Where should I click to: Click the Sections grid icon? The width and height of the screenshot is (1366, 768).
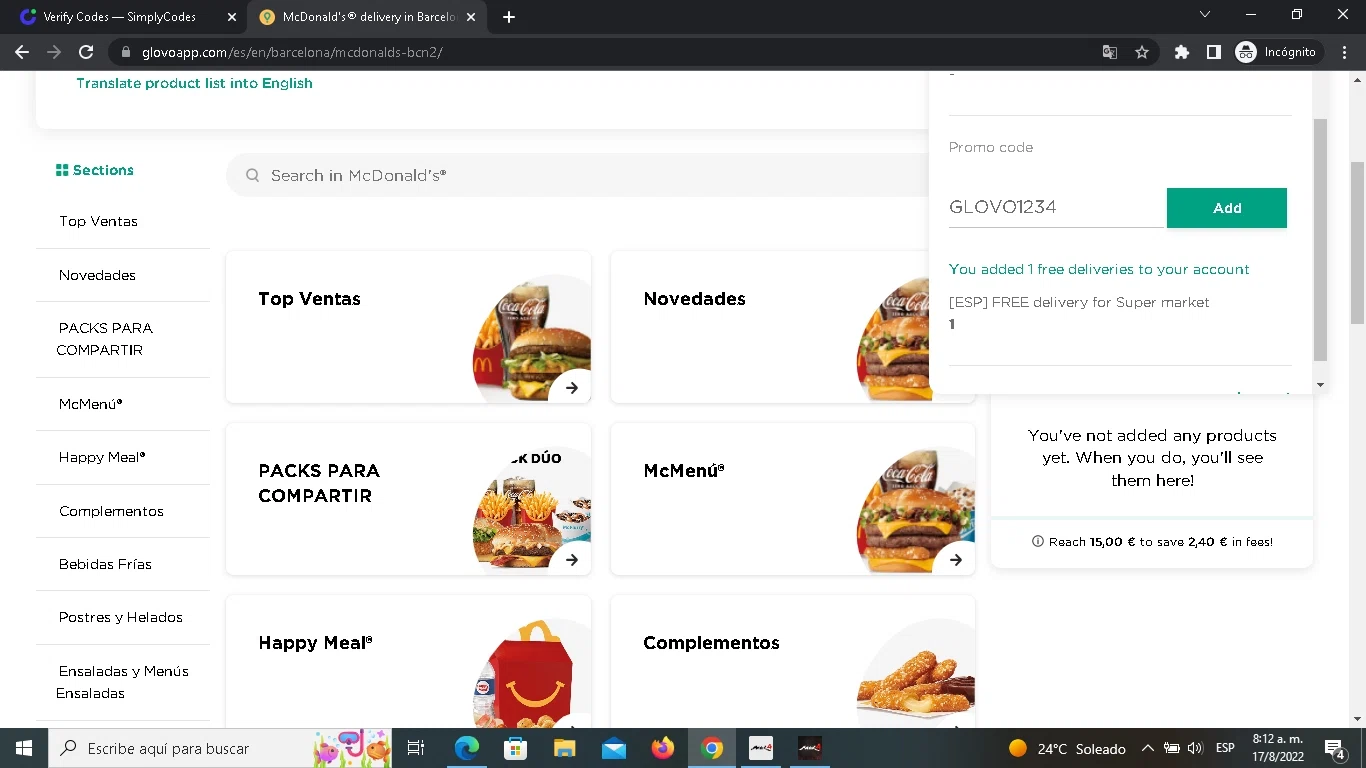tap(62, 170)
